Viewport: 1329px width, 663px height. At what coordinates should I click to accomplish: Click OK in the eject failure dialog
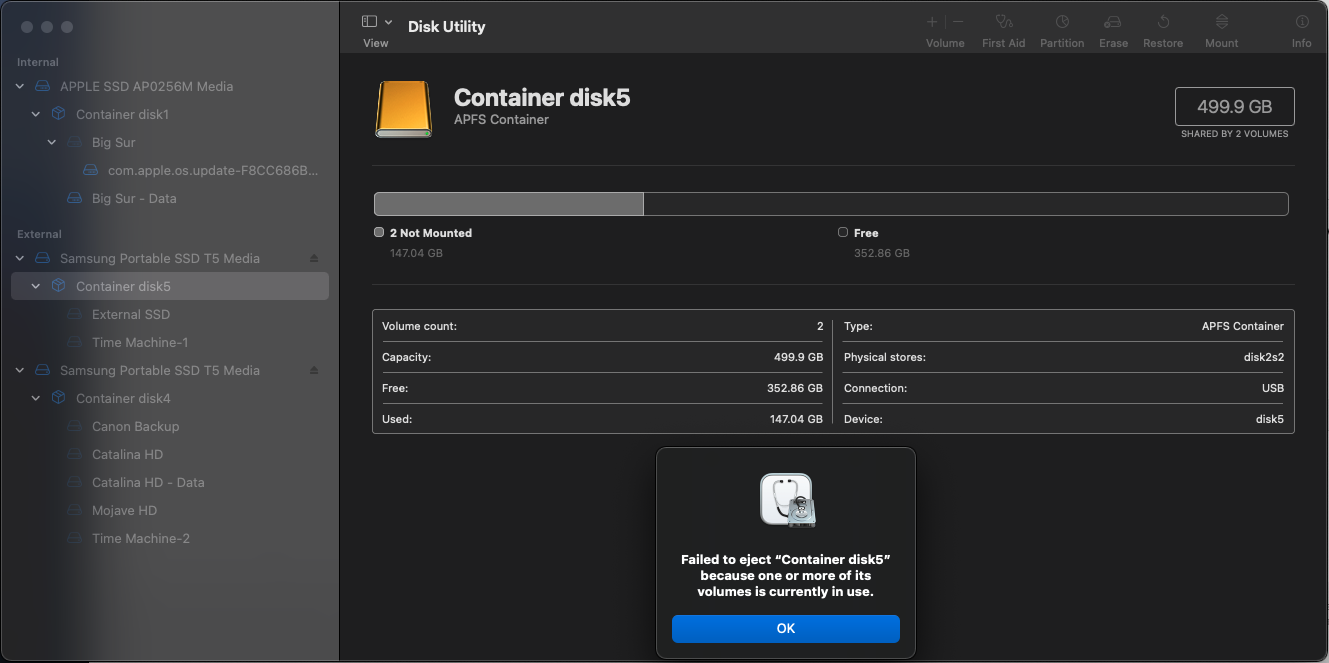click(x=786, y=629)
